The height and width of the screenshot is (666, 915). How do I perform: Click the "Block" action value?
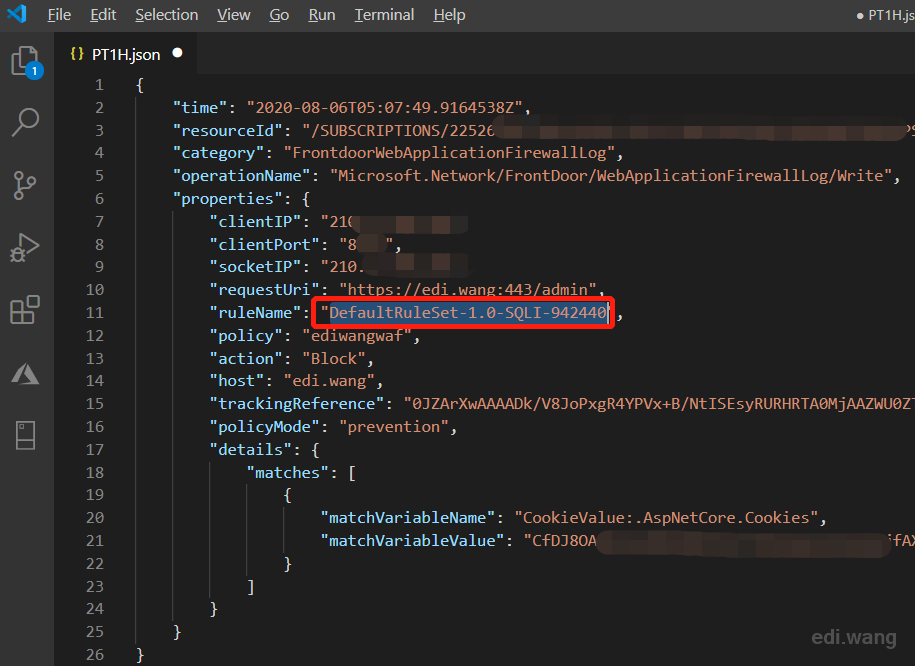click(x=334, y=358)
